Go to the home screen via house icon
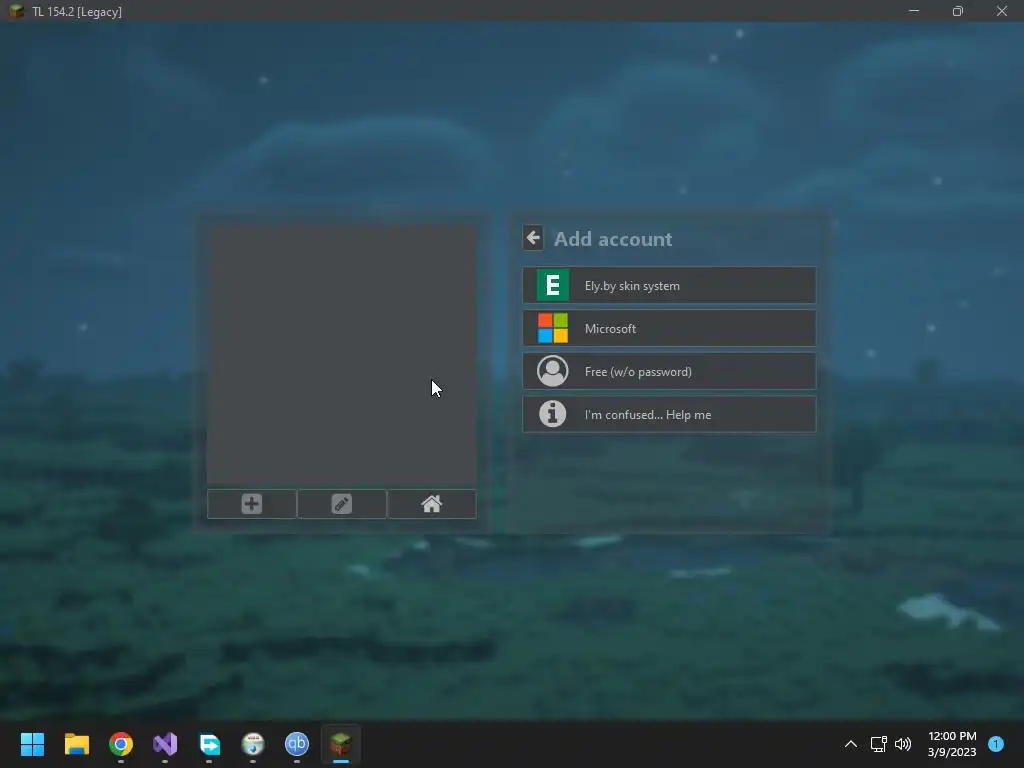The image size is (1024, 768). 432,504
